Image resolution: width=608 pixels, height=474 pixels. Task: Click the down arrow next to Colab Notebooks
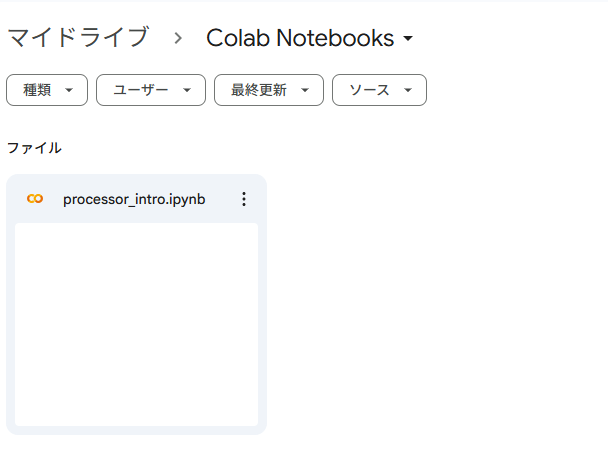[408, 38]
